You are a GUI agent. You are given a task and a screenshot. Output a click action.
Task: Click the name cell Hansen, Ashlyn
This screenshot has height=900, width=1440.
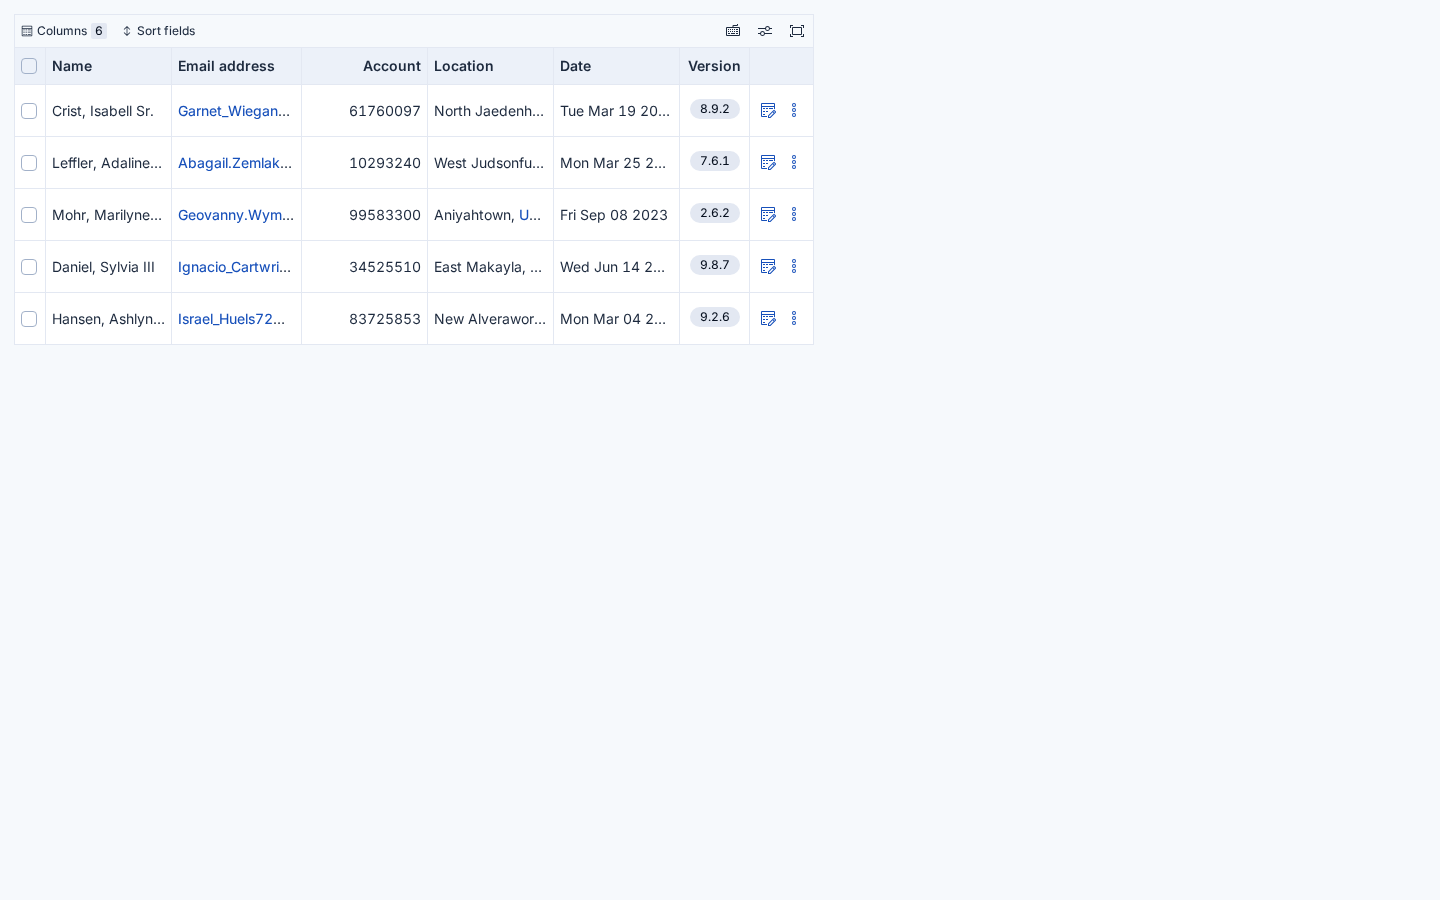(x=108, y=319)
